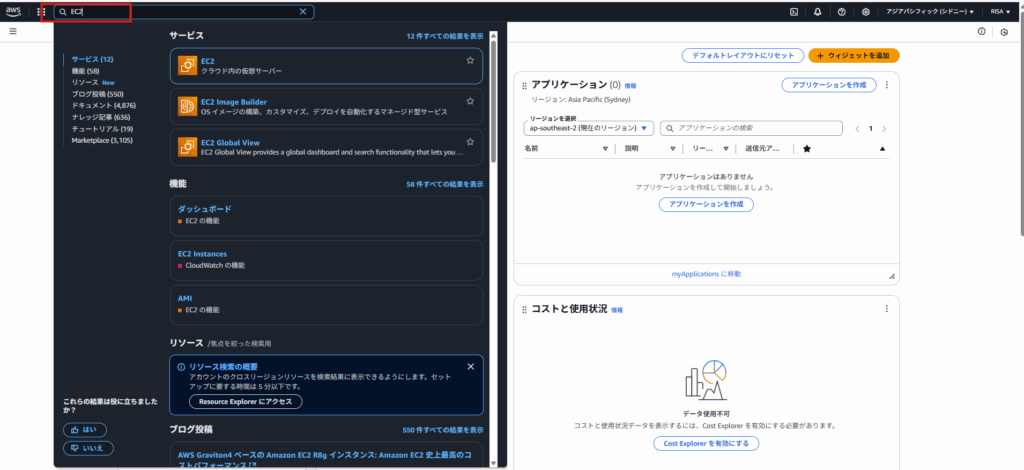Favorite EC2 Global View with star
This screenshot has height=470, width=1024.
470,142
